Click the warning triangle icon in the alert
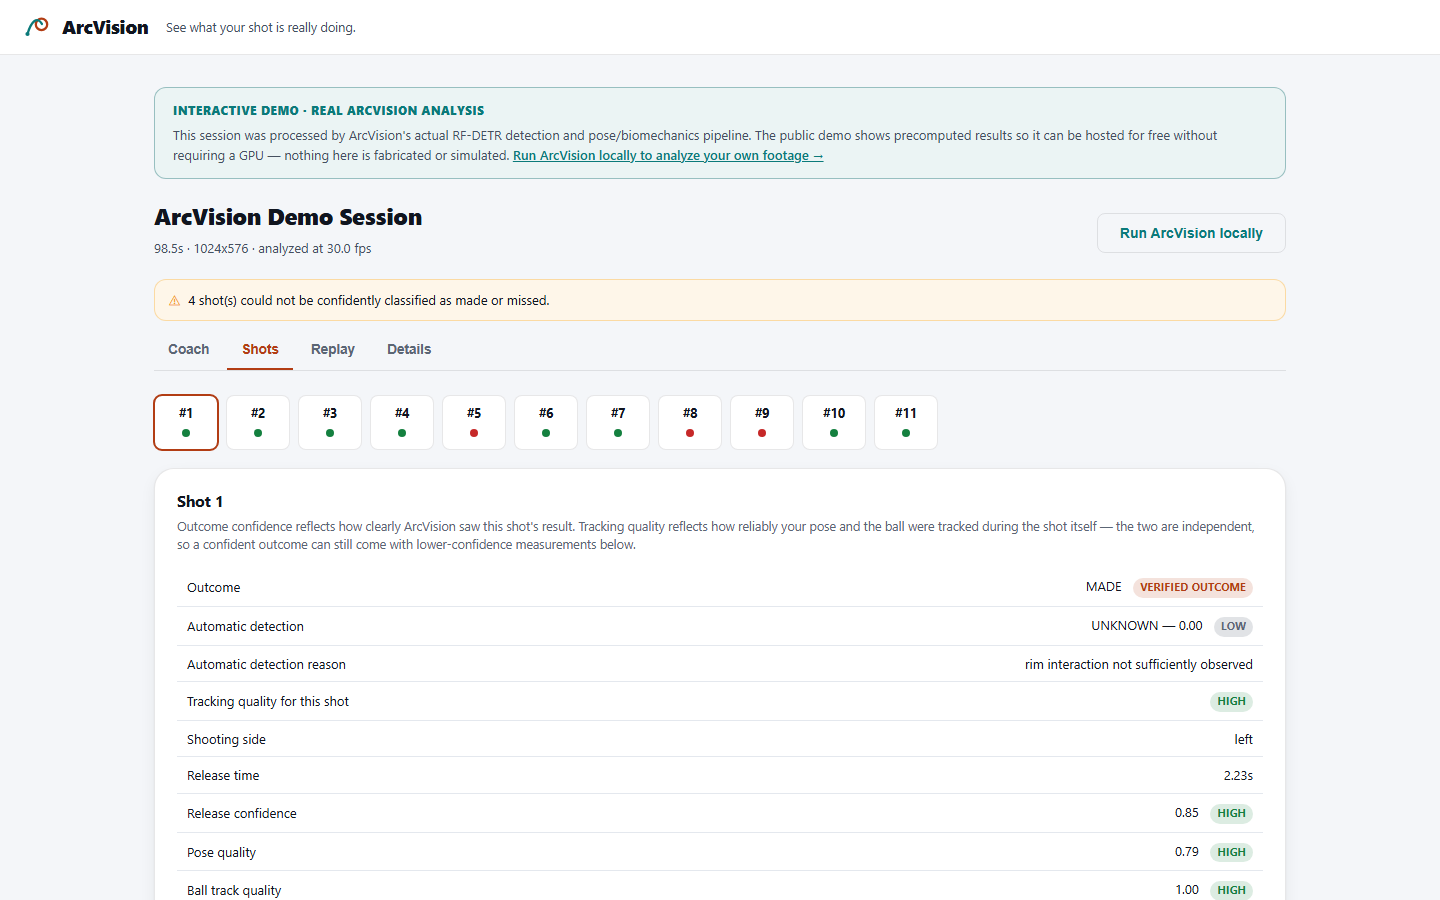This screenshot has width=1440, height=900. click(x=175, y=301)
